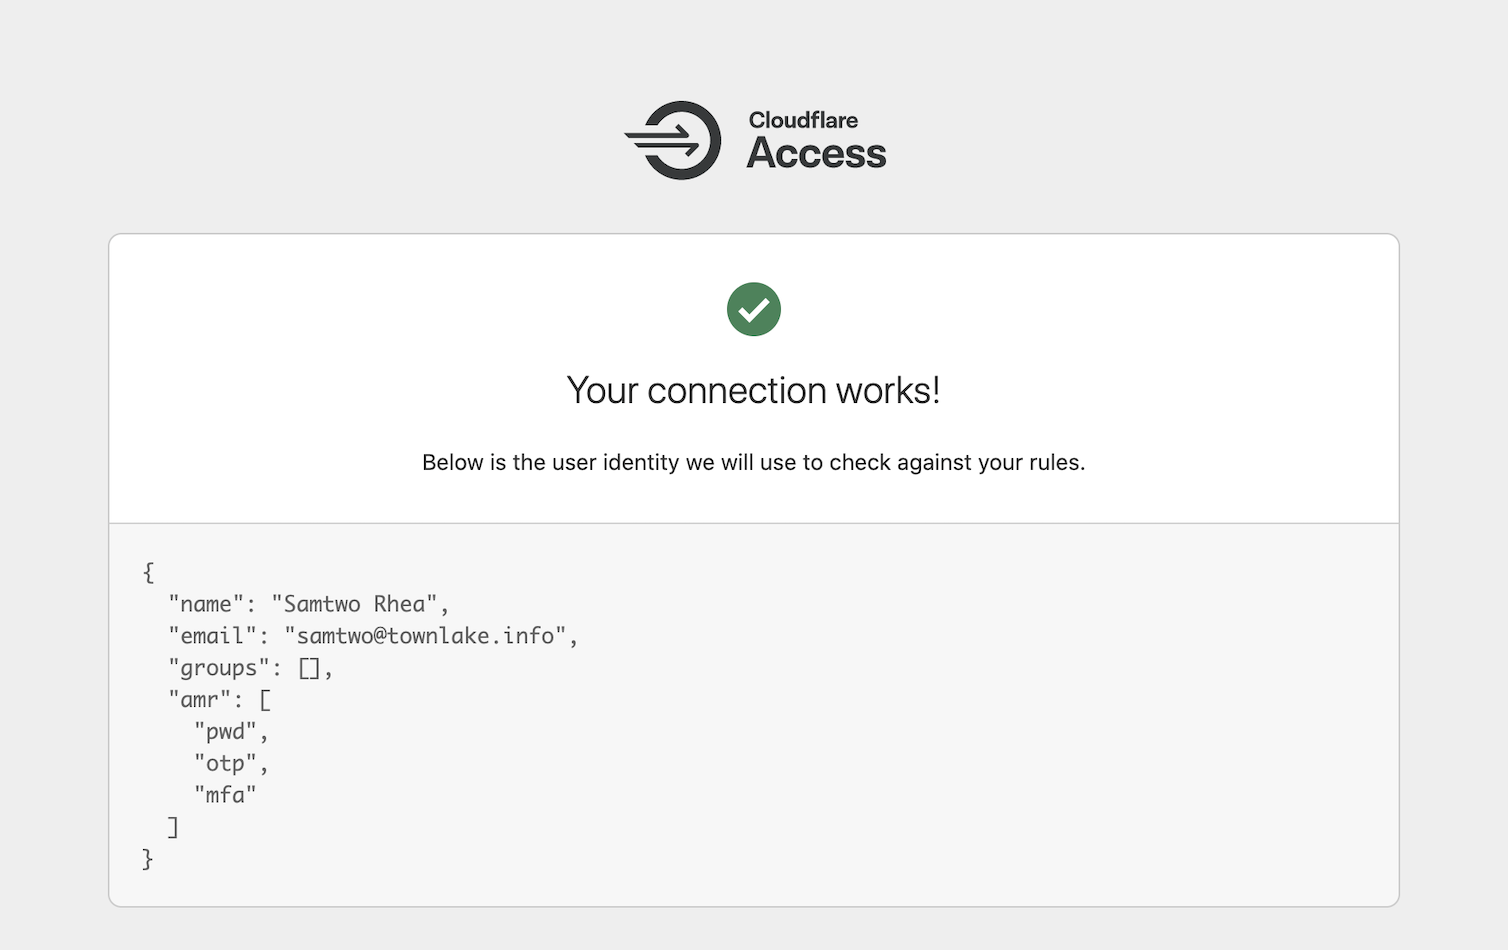Click the bold "Access" wordmark
The width and height of the screenshot is (1508, 950).
pyautogui.click(x=816, y=154)
